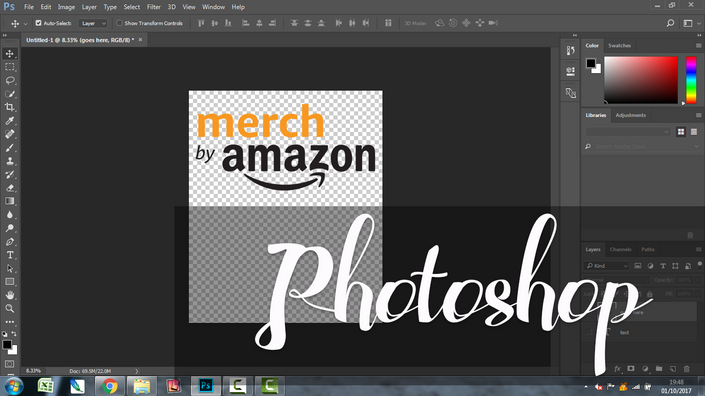
Task: Click inside the red color picker field
Action: 641,80
